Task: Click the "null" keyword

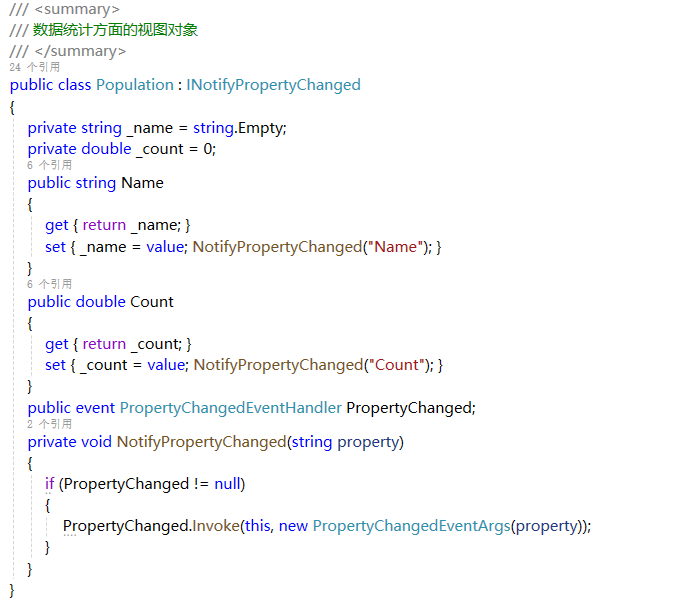Action: [227, 484]
